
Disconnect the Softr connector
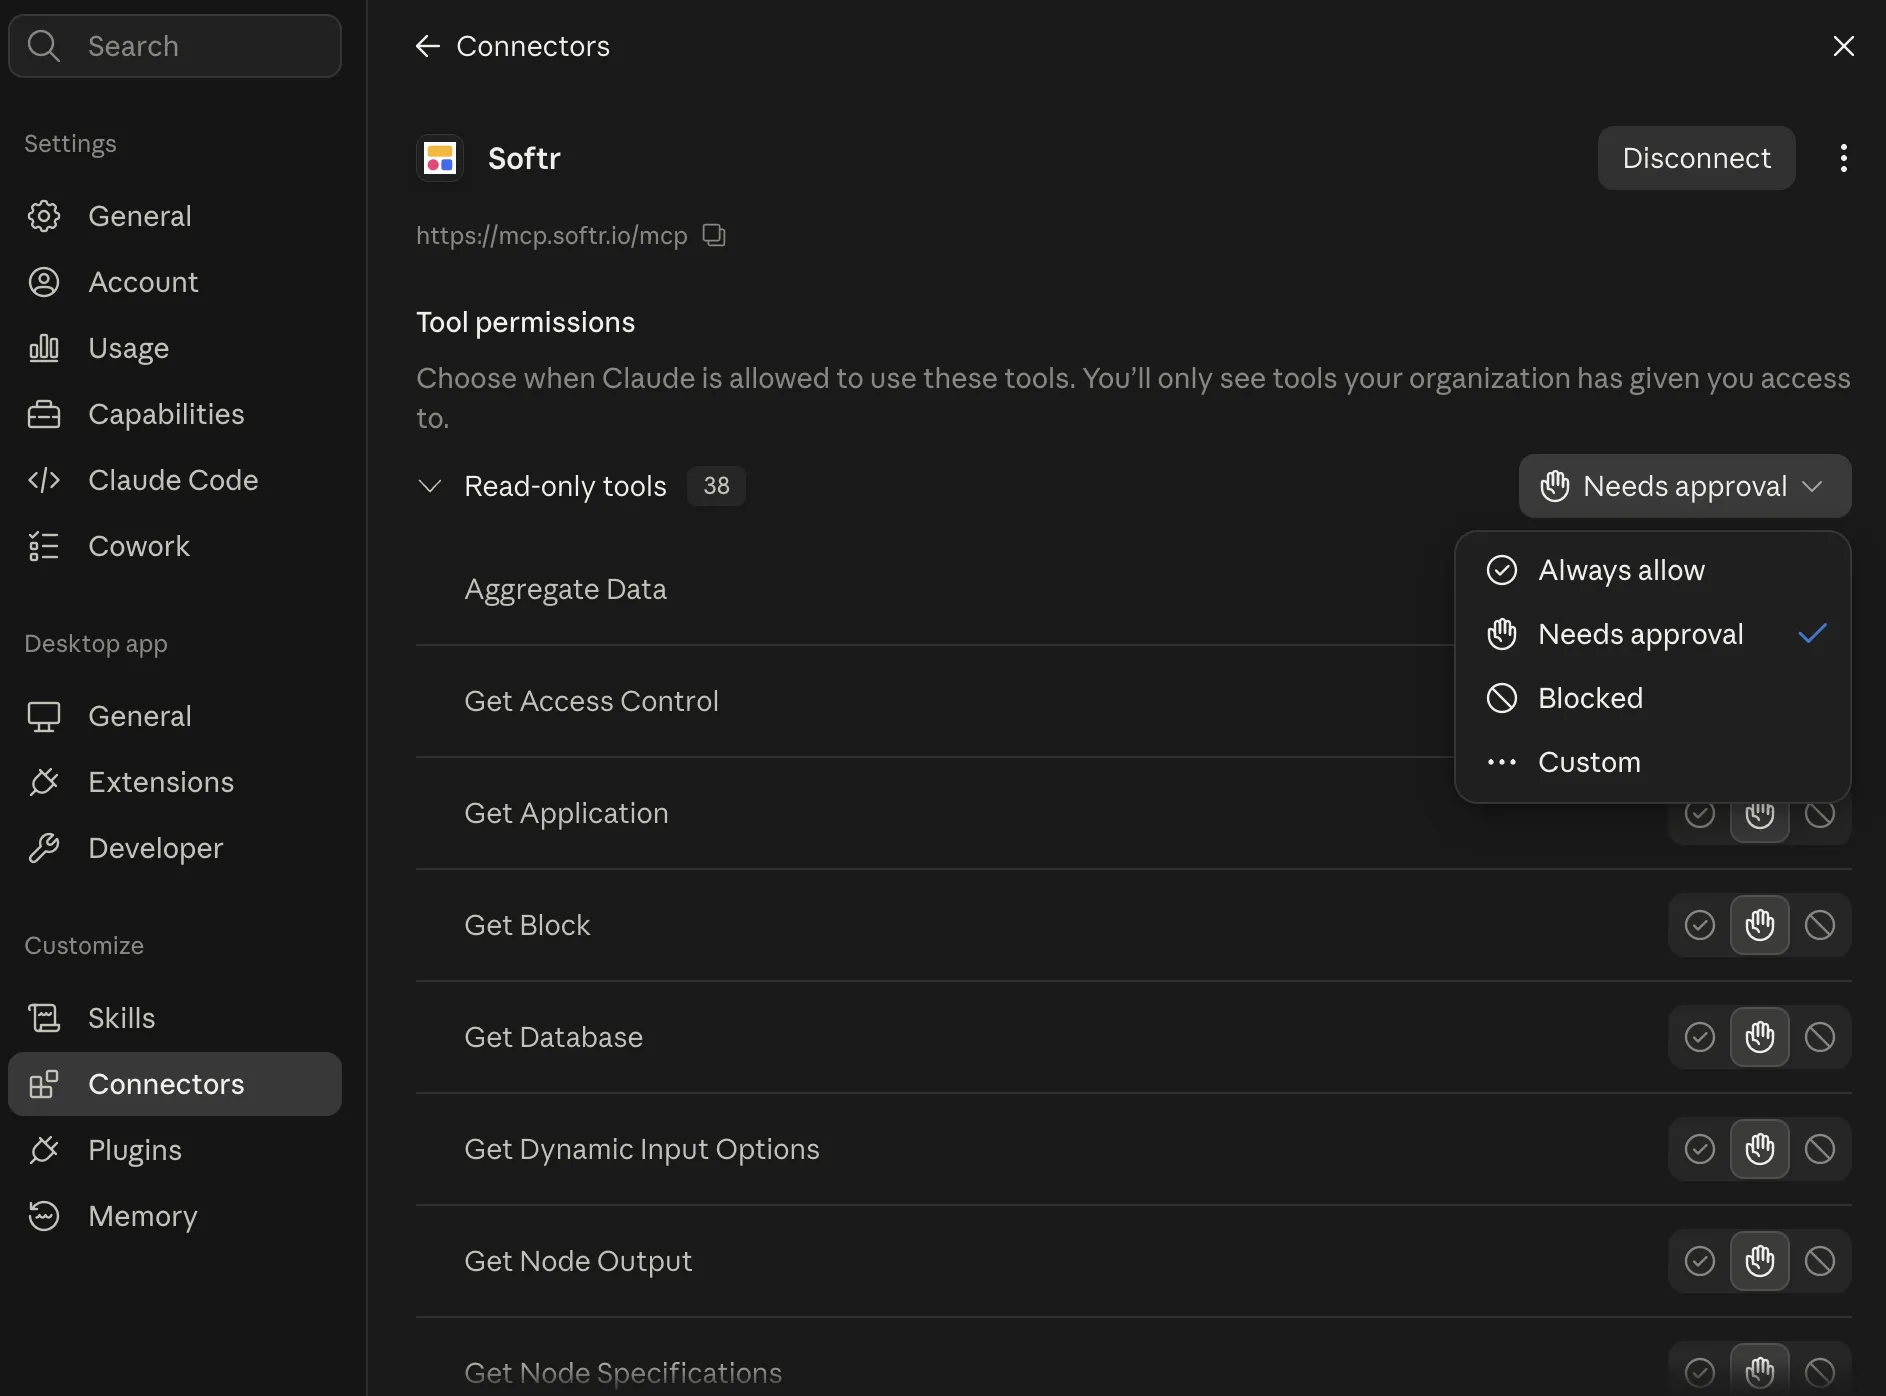[1696, 158]
